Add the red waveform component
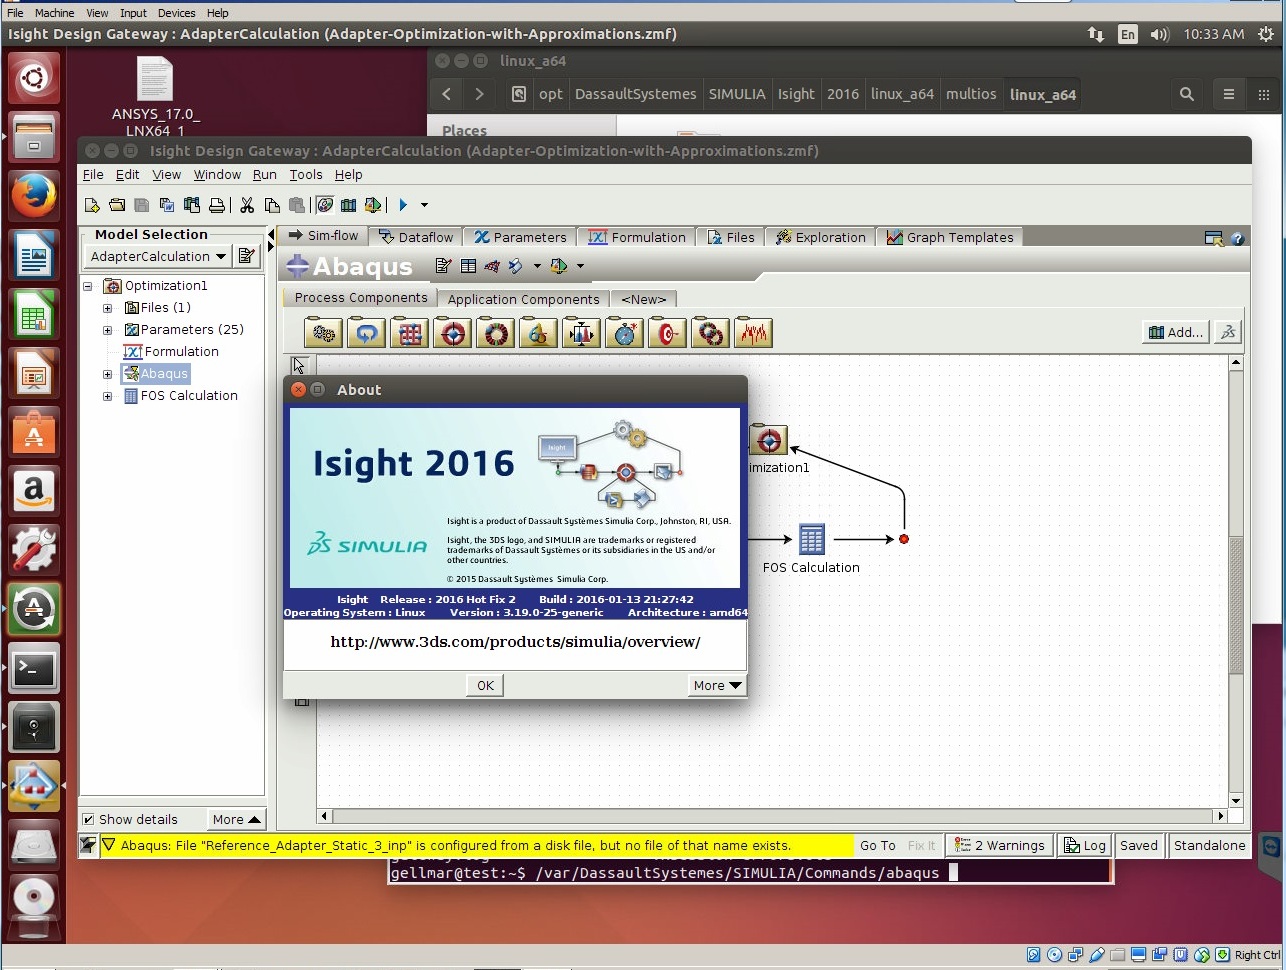This screenshot has width=1286, height=970. [x=754, y=333]
